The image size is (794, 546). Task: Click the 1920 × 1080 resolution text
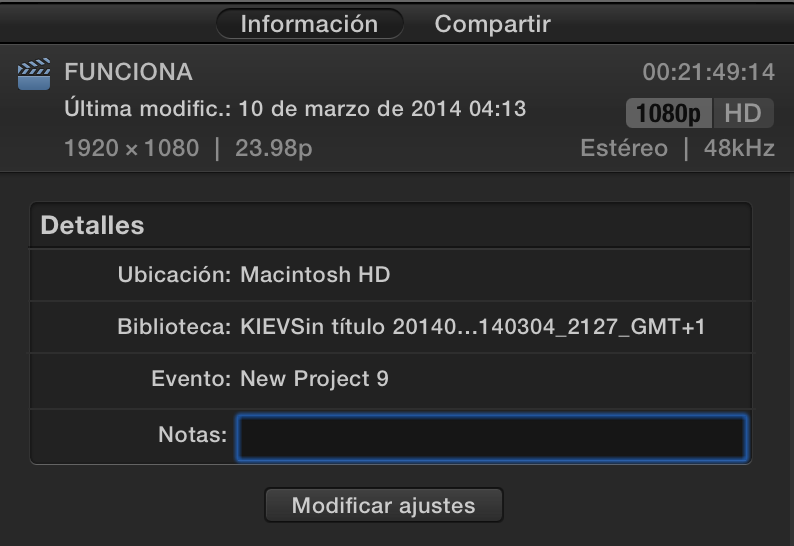click(131, 148)
